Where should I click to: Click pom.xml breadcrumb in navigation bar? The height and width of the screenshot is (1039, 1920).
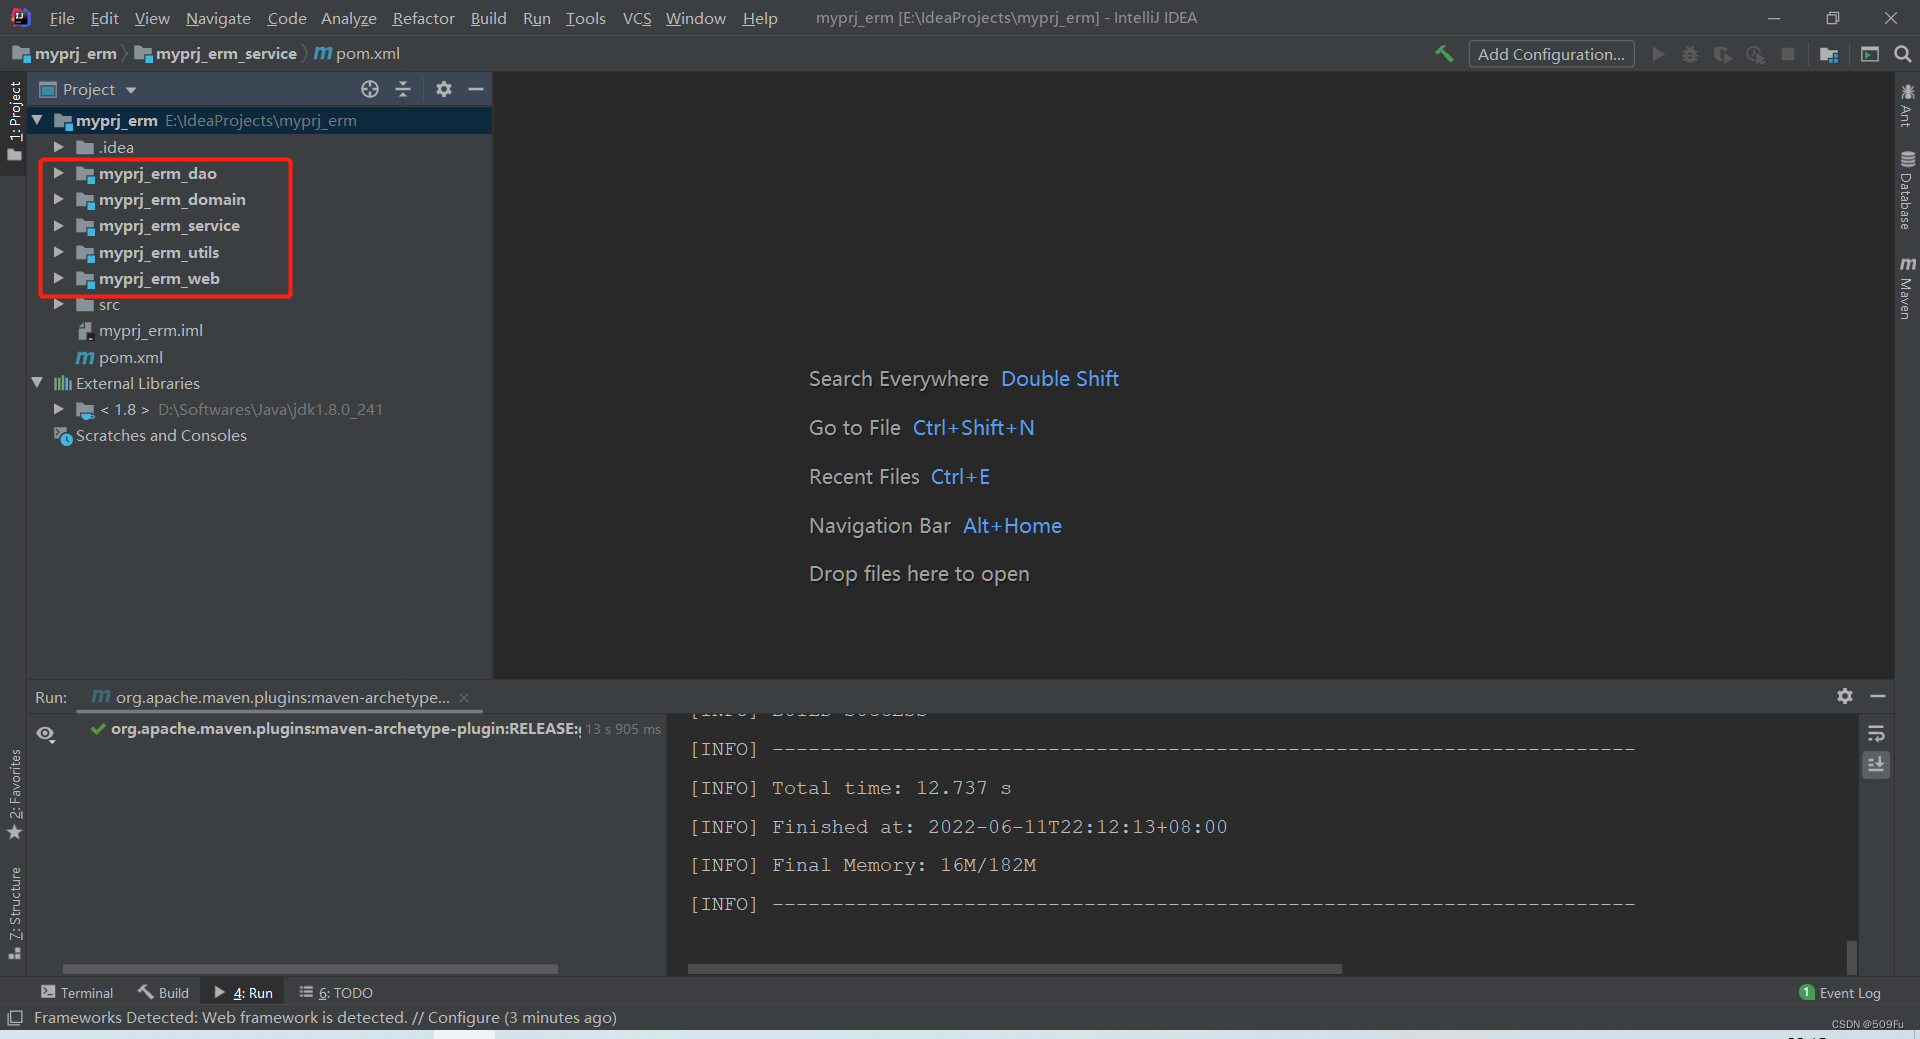(x=357, y=54)
